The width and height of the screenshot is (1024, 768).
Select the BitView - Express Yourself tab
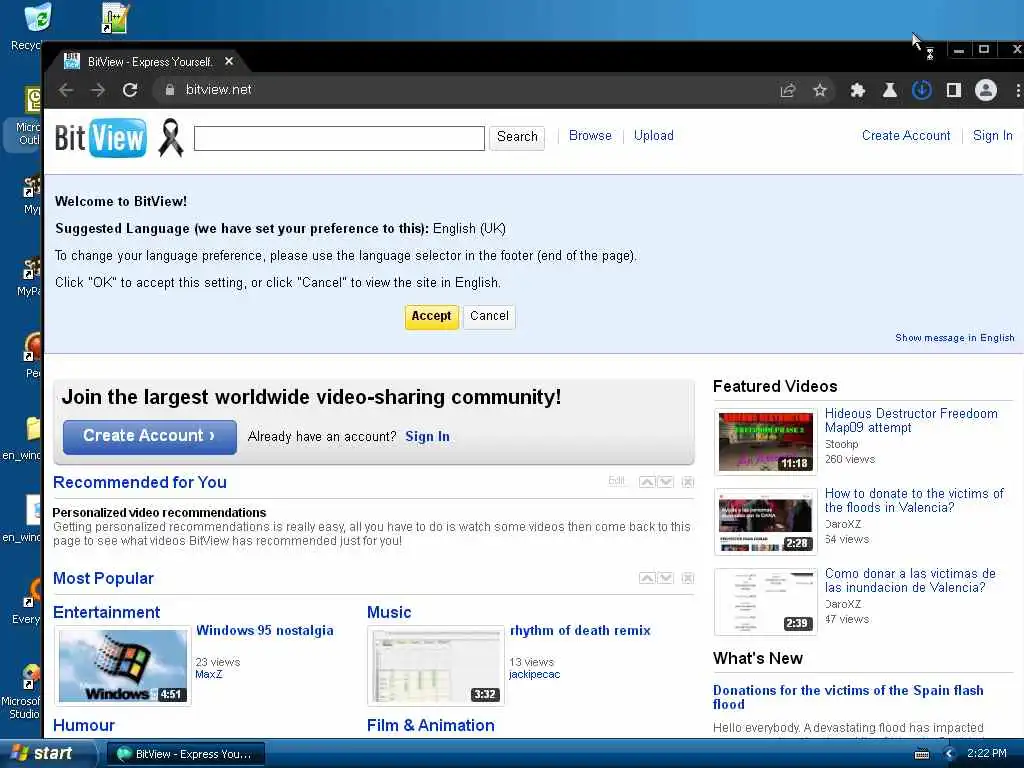[x=150, y=62]
